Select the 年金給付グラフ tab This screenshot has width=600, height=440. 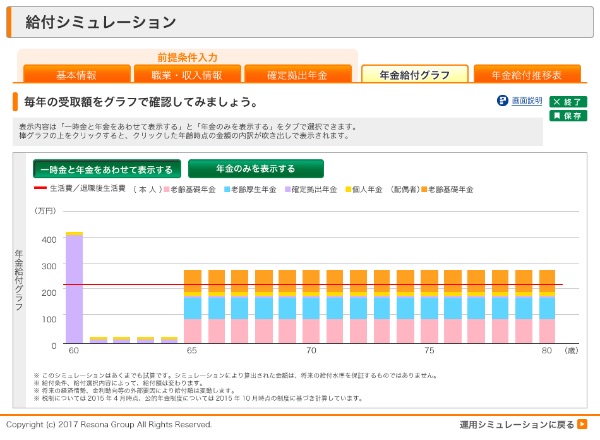[415, 75]
